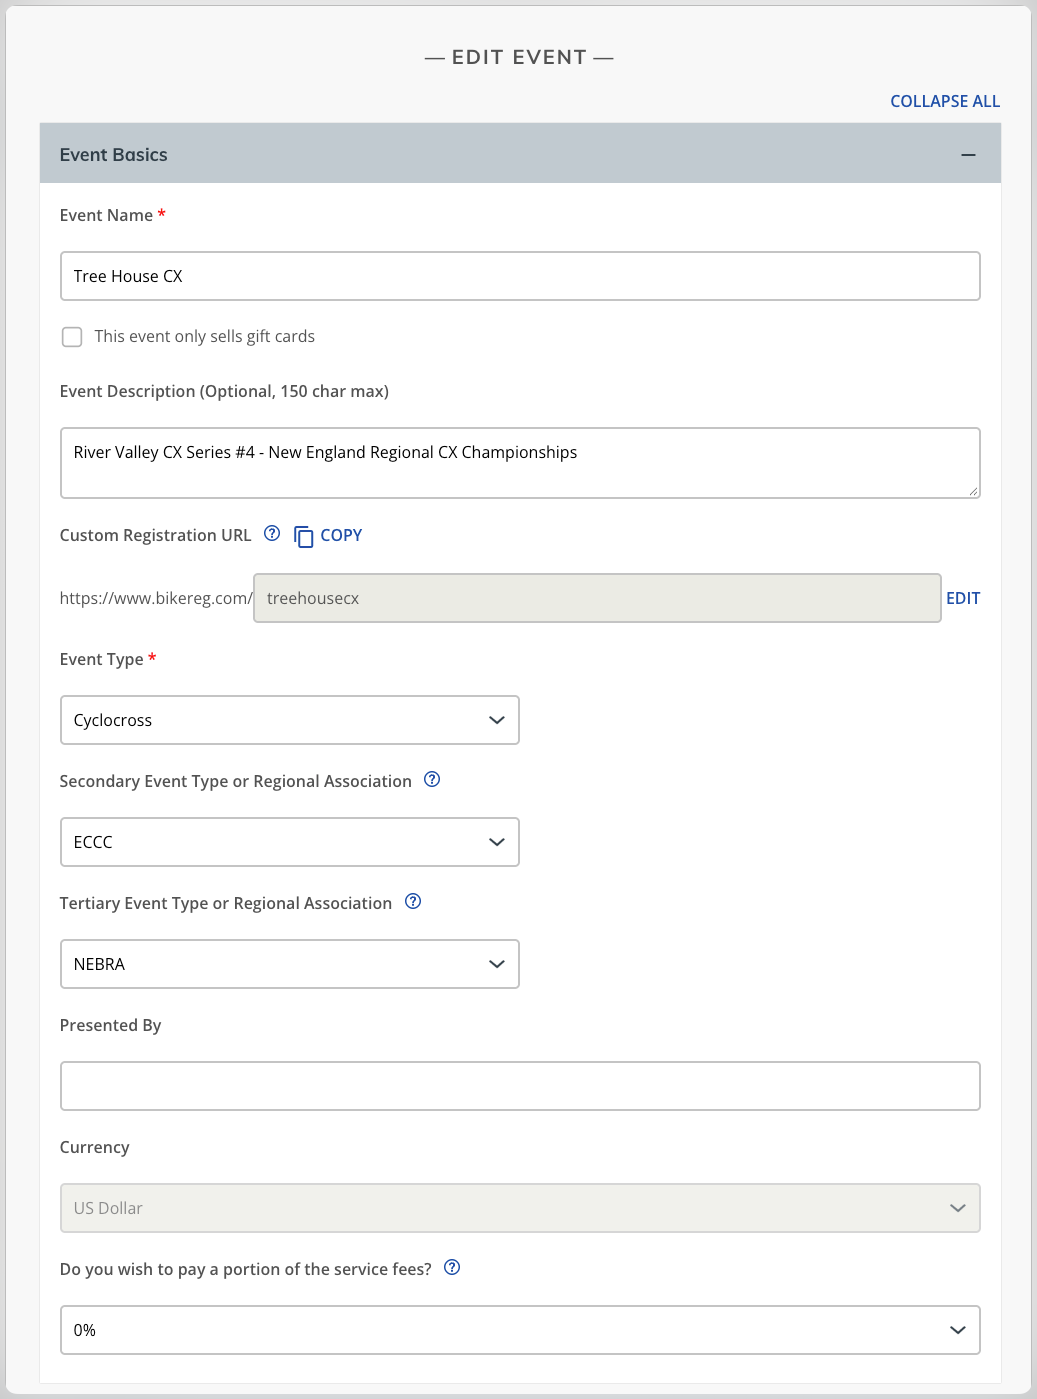The width and height of the screenshot is (1037, 1399).
Task: Toggle 'This event only sells gift cards' checkbox
Action: (x=72, y=337)
